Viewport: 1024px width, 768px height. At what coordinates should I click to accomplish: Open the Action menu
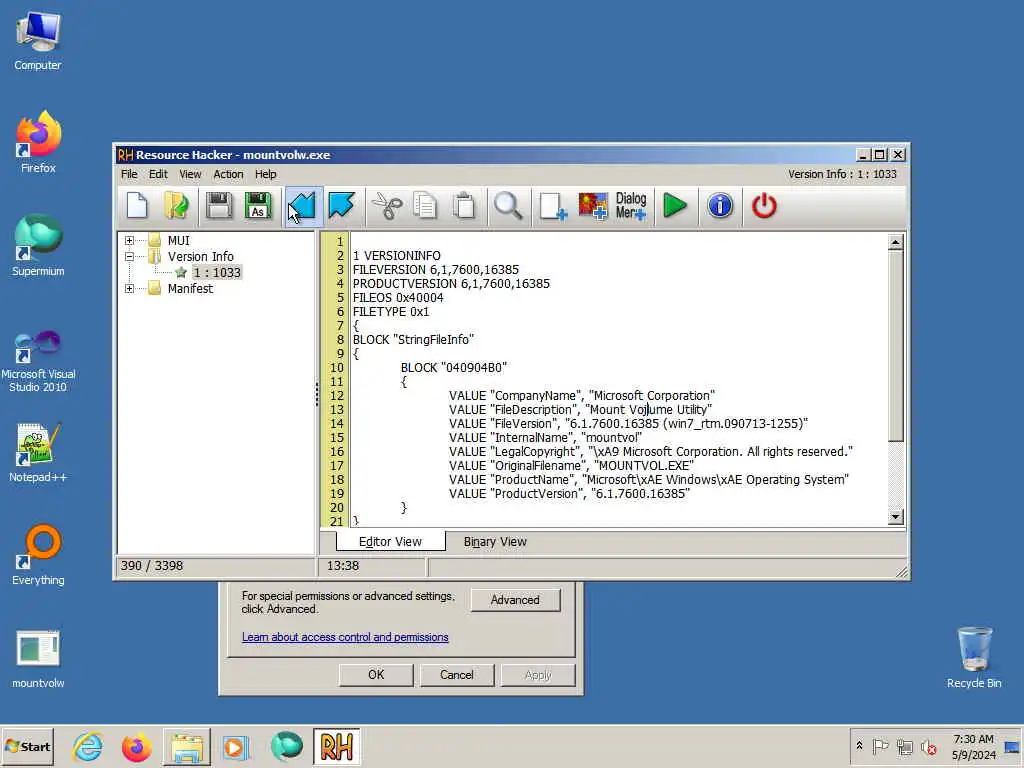tap(228, 174)
